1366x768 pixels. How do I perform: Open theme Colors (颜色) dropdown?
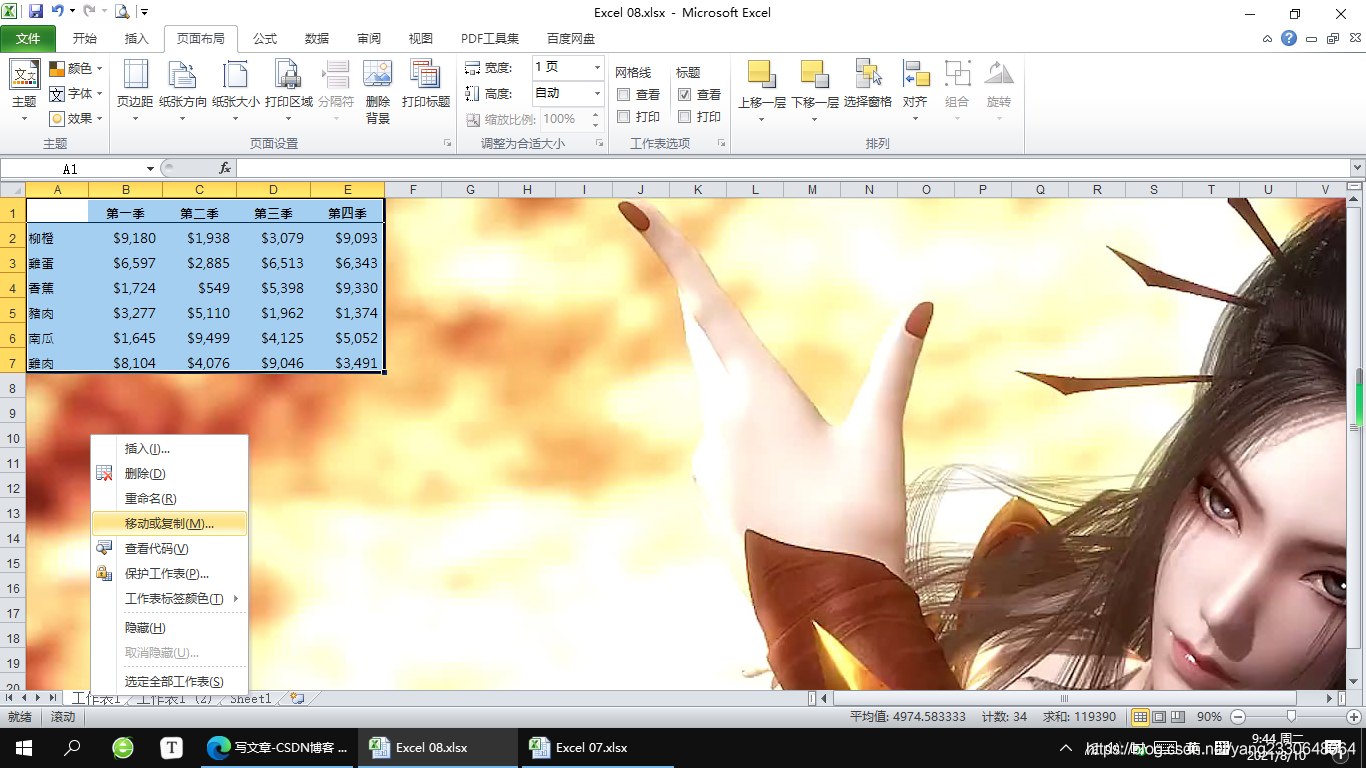pyautogui.click(x=76, y=68)
